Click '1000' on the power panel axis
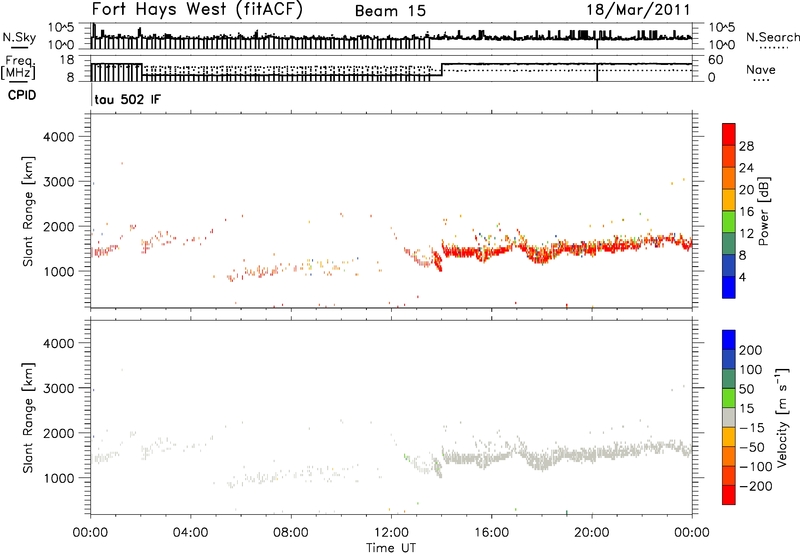Screen dimensions: 800x554 click(59, 271)
